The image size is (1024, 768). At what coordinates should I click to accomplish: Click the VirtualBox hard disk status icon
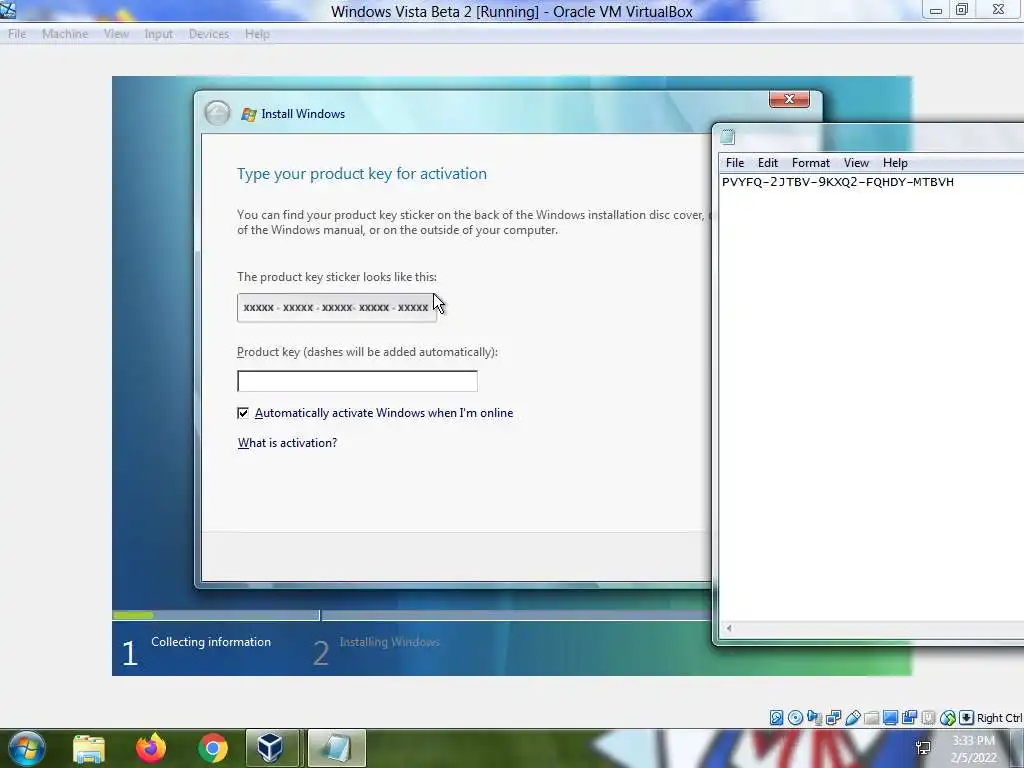pos(776,718)
